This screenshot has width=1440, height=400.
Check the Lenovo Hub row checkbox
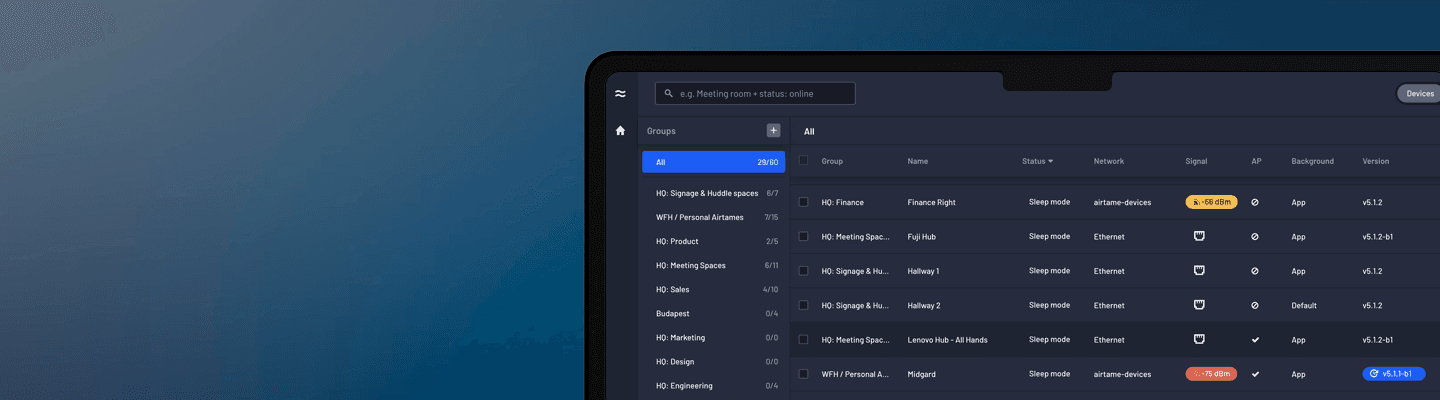[803, 340]
